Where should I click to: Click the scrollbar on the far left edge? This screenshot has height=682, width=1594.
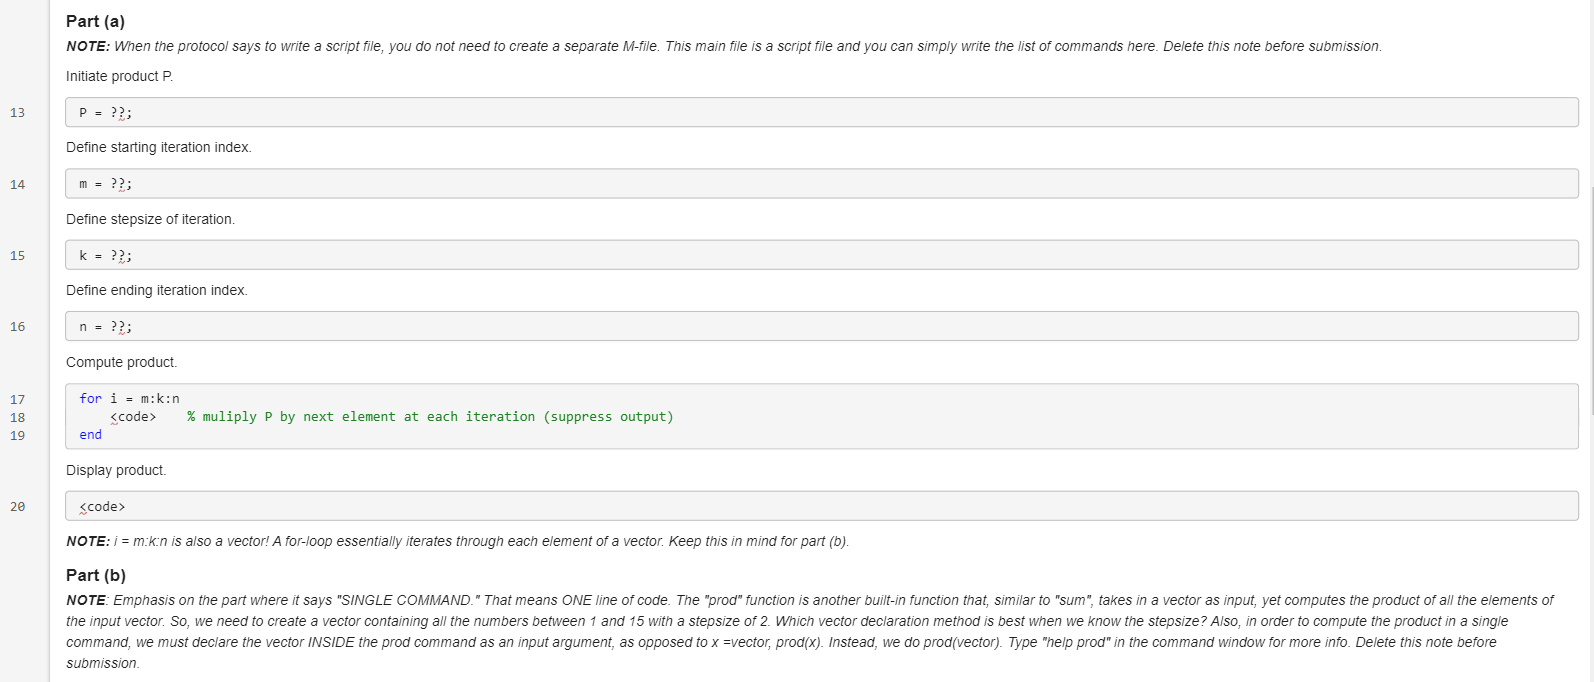4,340
